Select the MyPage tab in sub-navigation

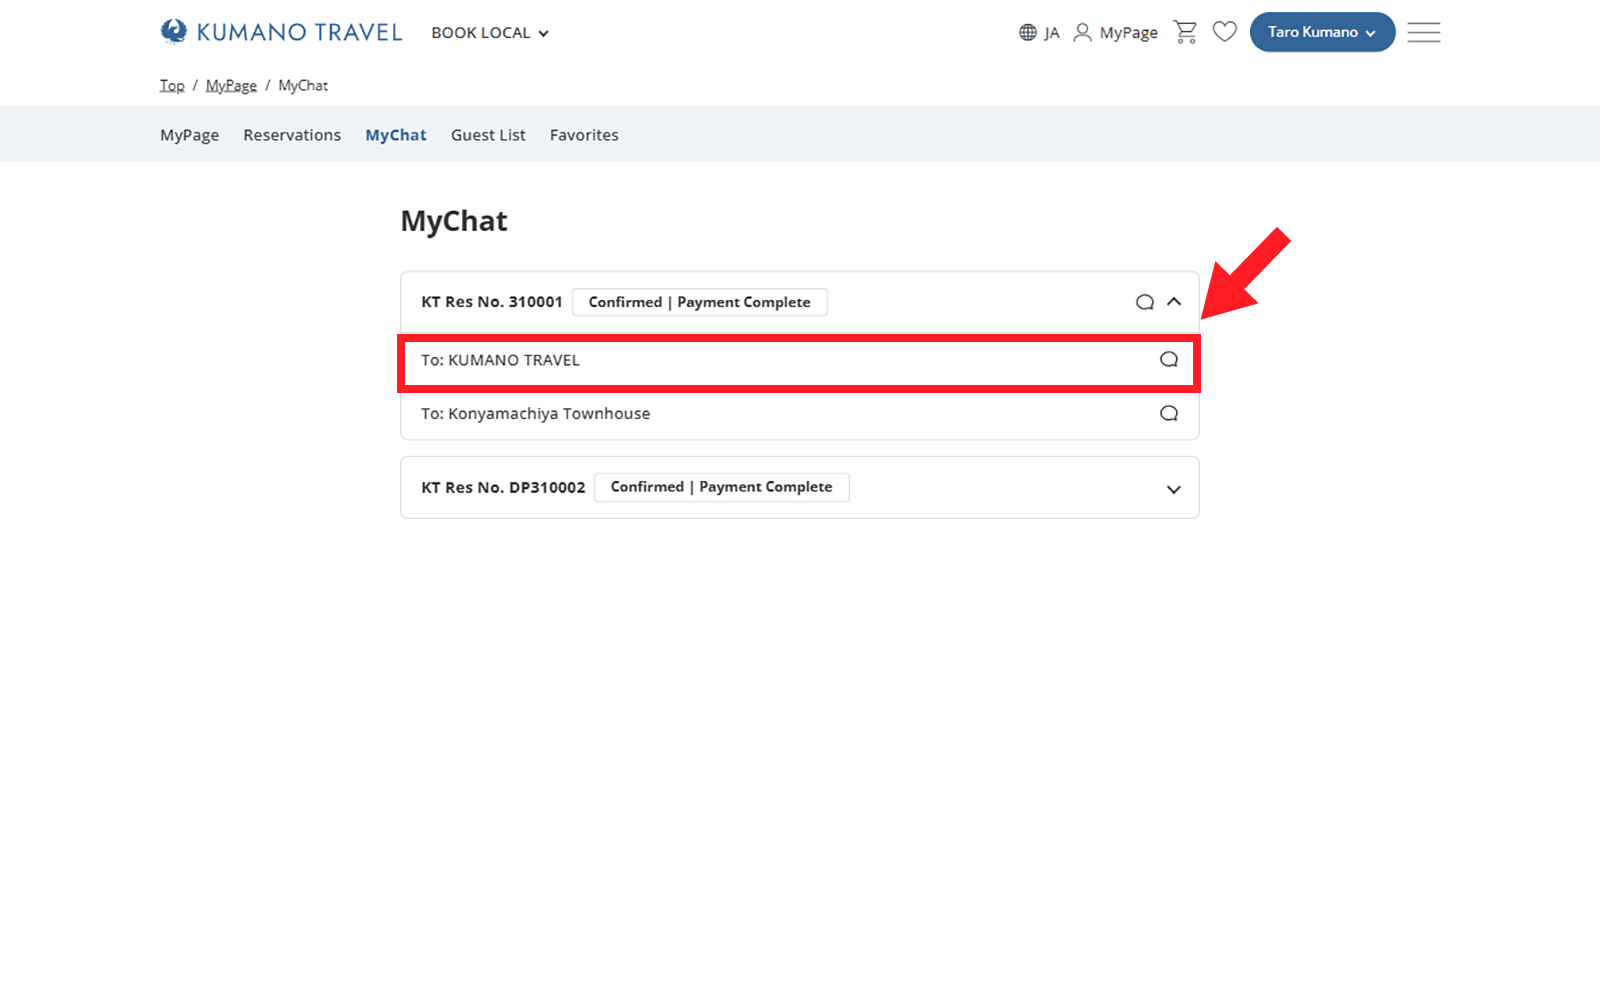tap(189, 135)
